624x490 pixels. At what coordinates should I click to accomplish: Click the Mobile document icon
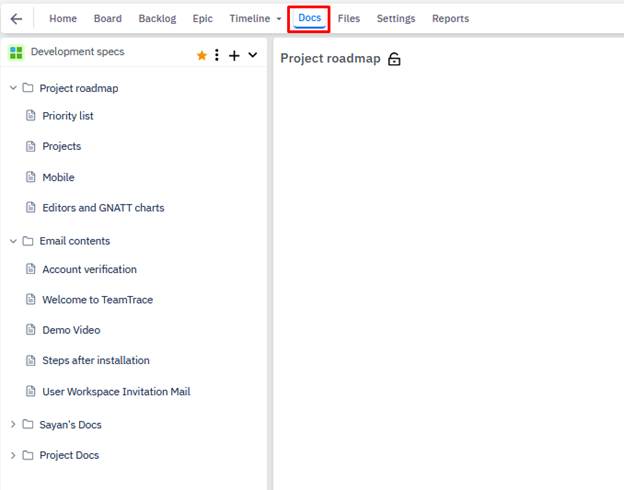(31, 177)
